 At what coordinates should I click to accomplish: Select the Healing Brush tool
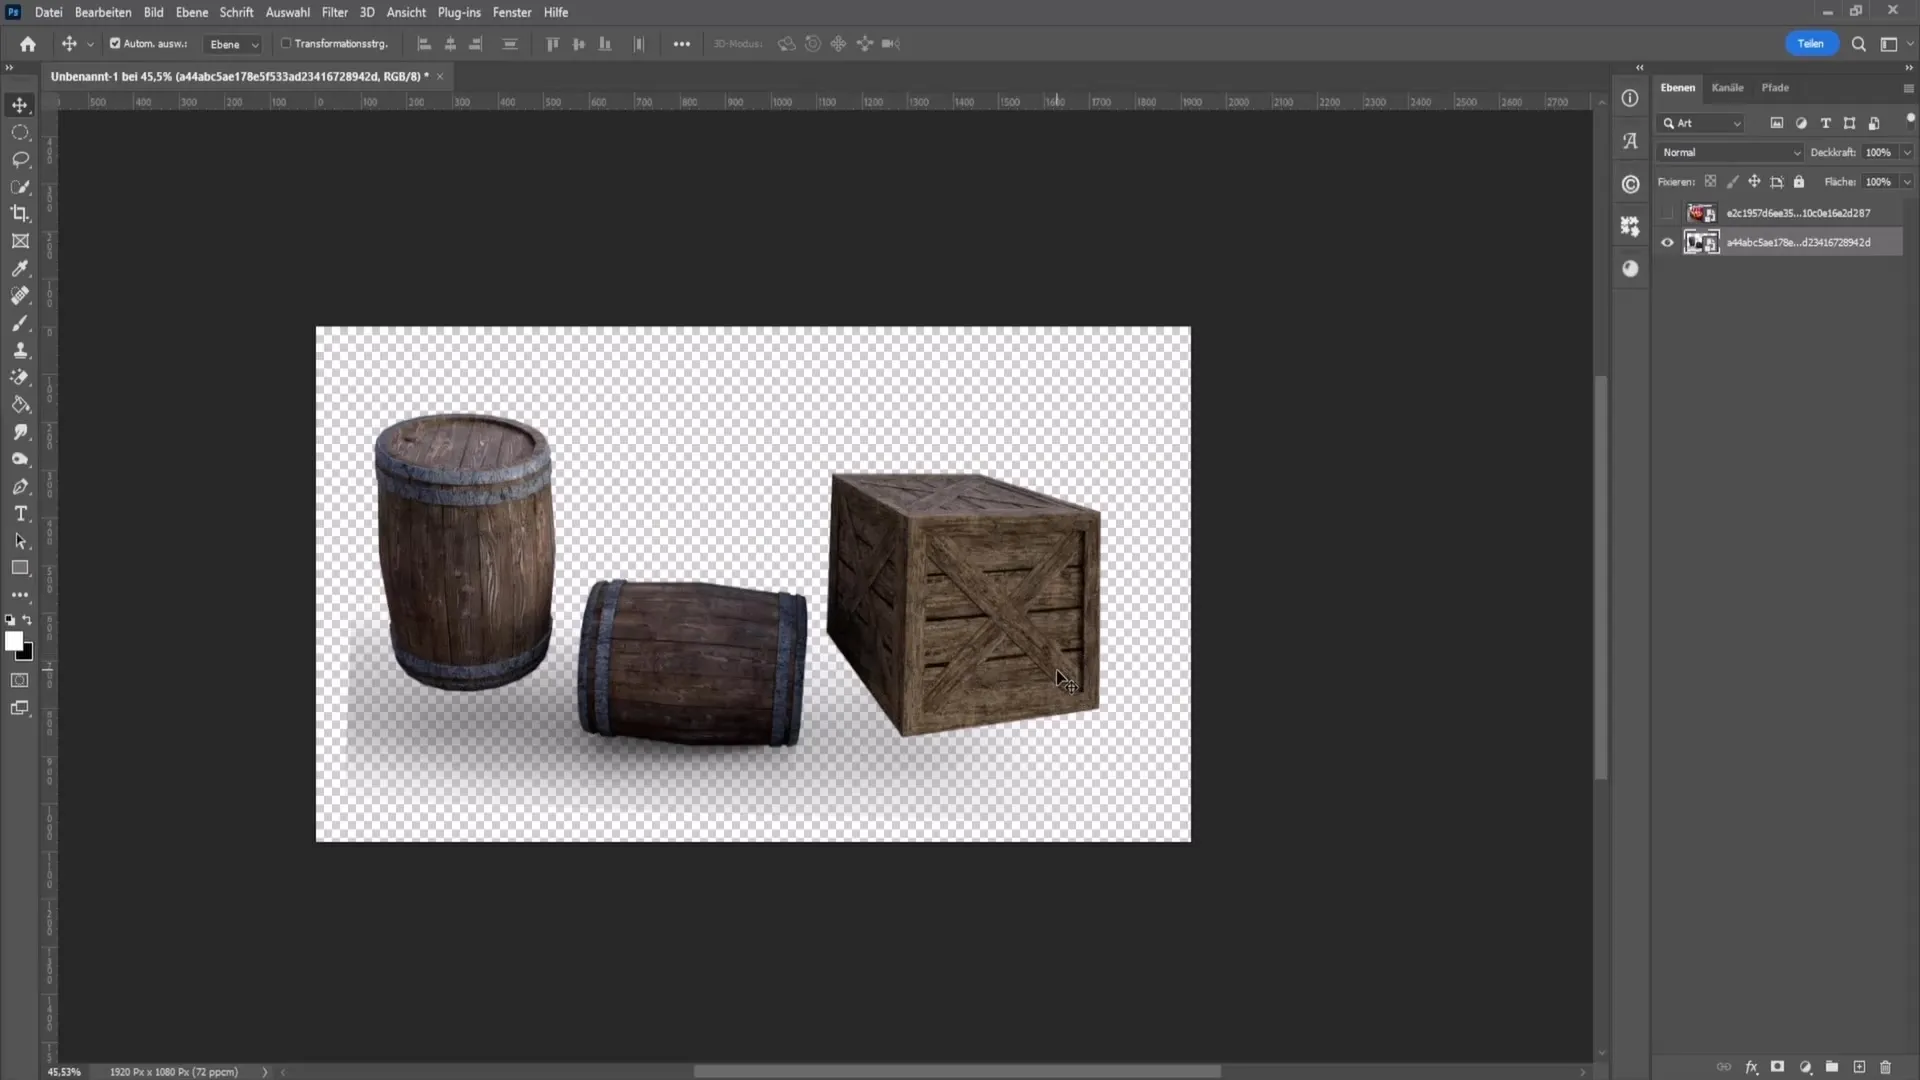click(20, 295)
